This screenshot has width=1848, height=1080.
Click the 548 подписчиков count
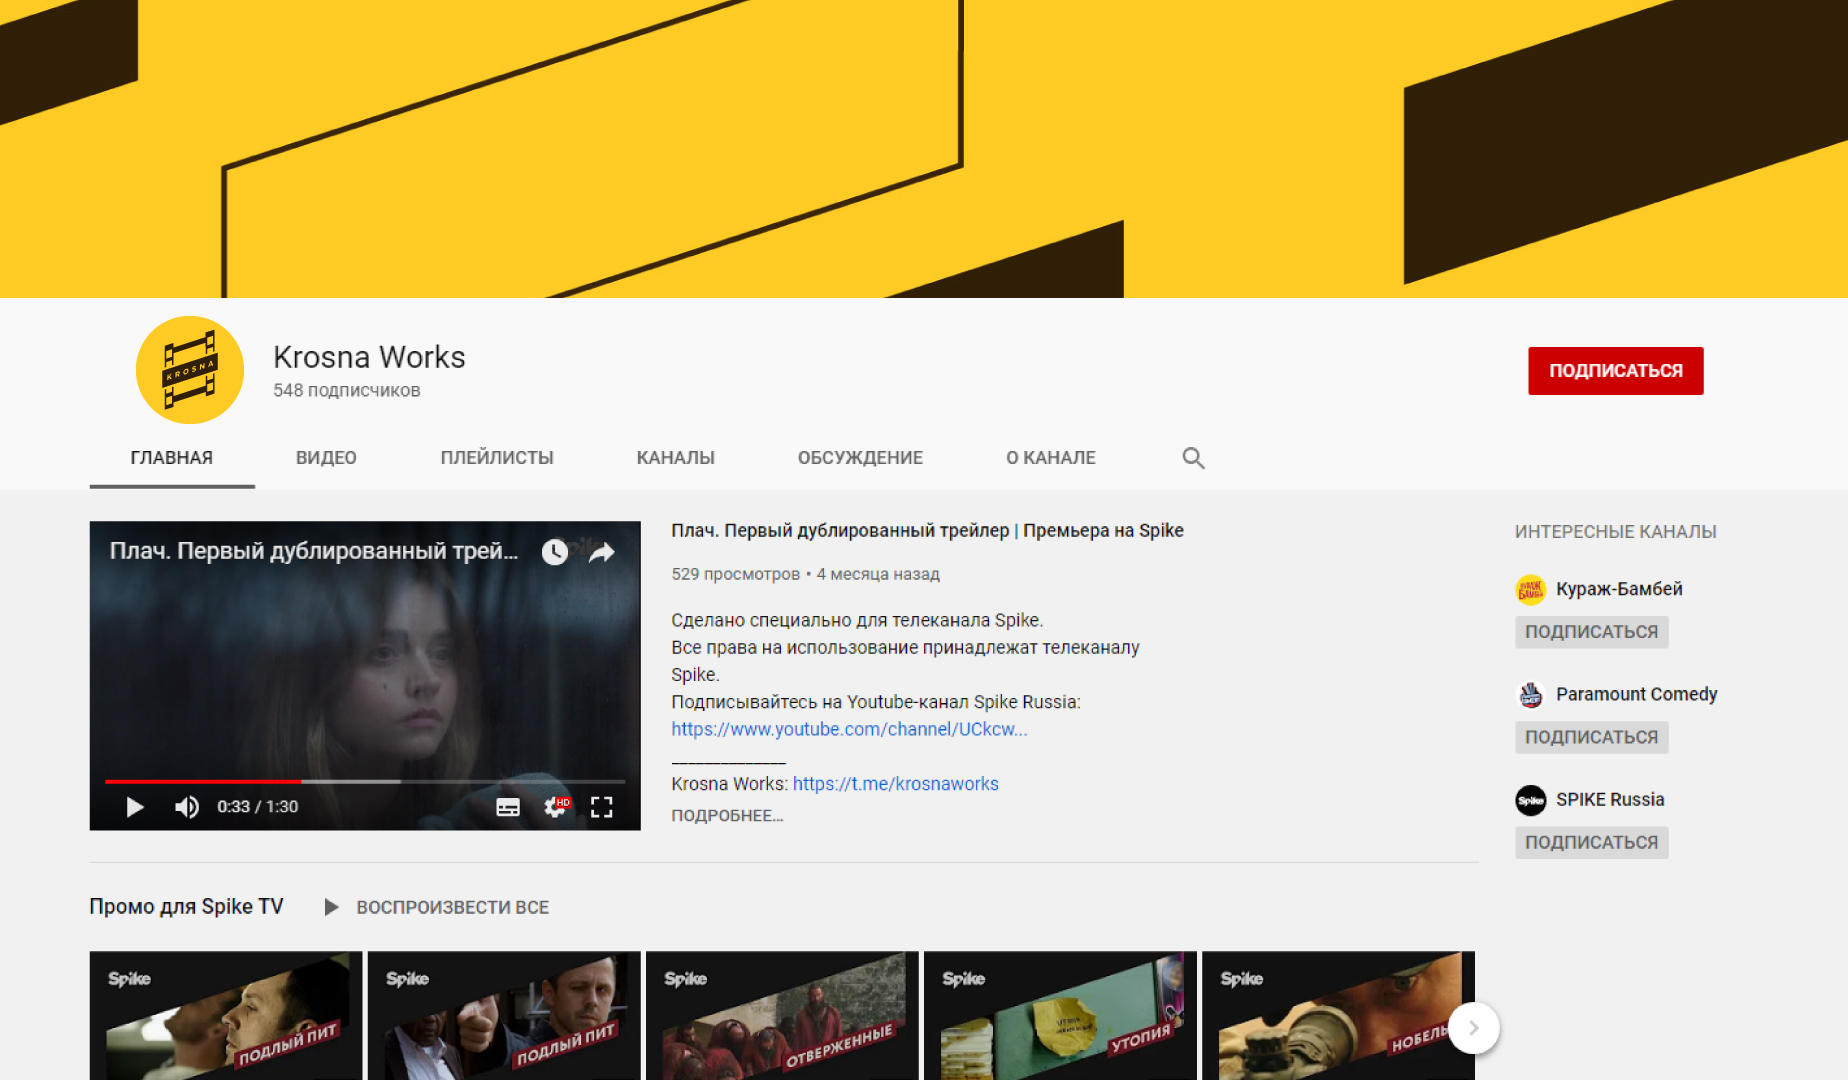pos(347,391)
